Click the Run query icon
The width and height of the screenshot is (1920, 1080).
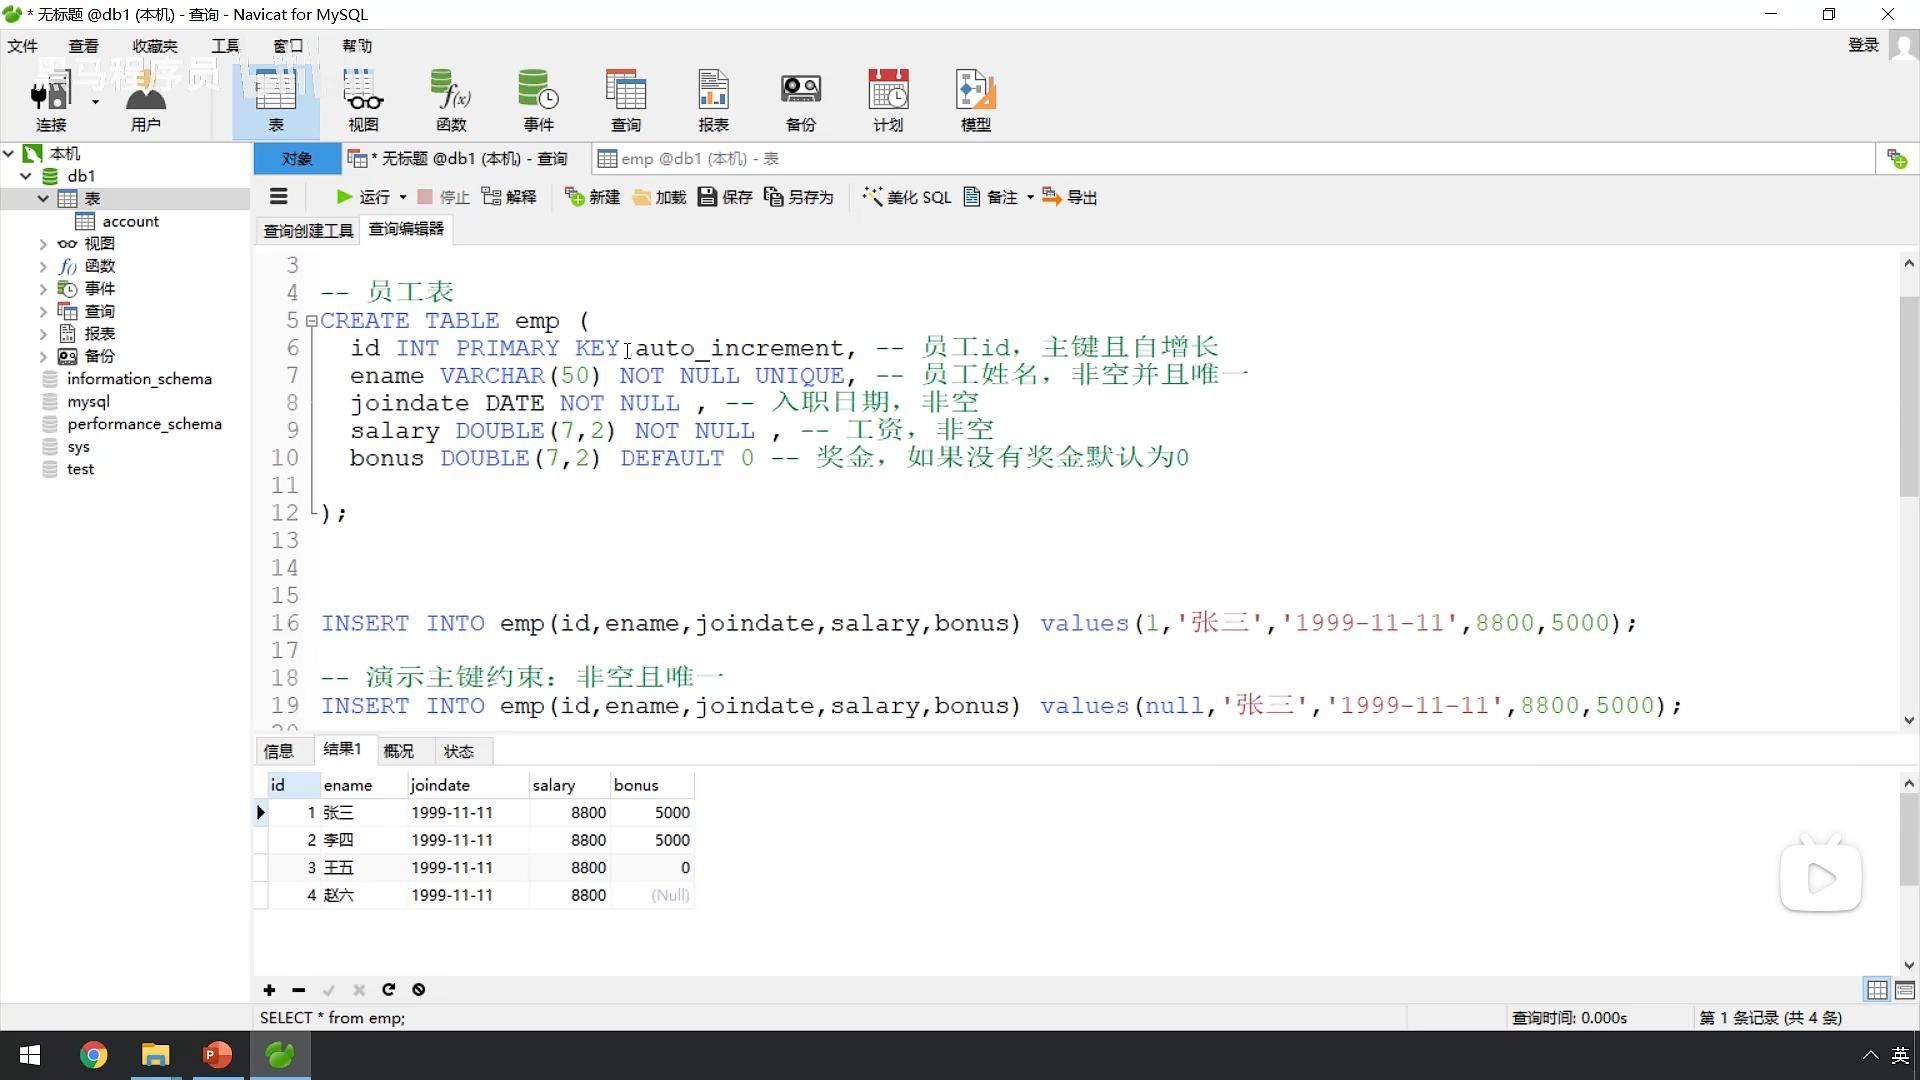[x=345, y=197]
